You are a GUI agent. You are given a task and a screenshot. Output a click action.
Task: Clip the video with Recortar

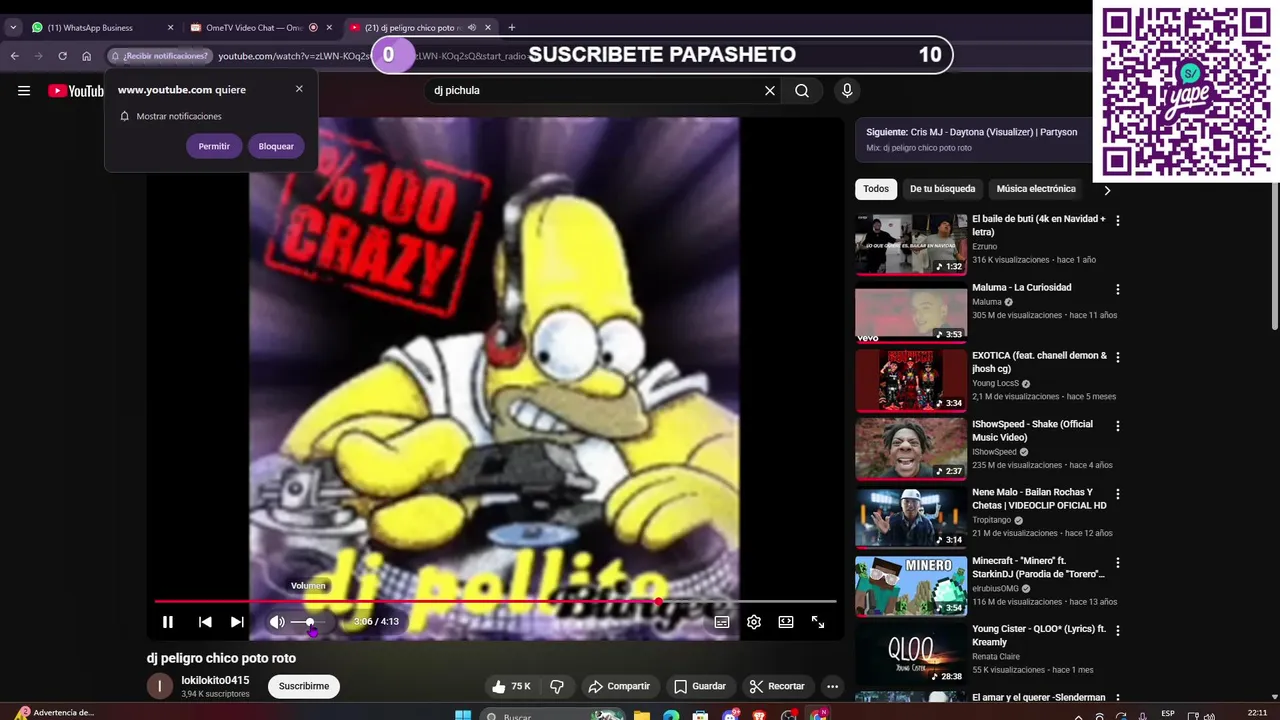[x=777, y=686]
